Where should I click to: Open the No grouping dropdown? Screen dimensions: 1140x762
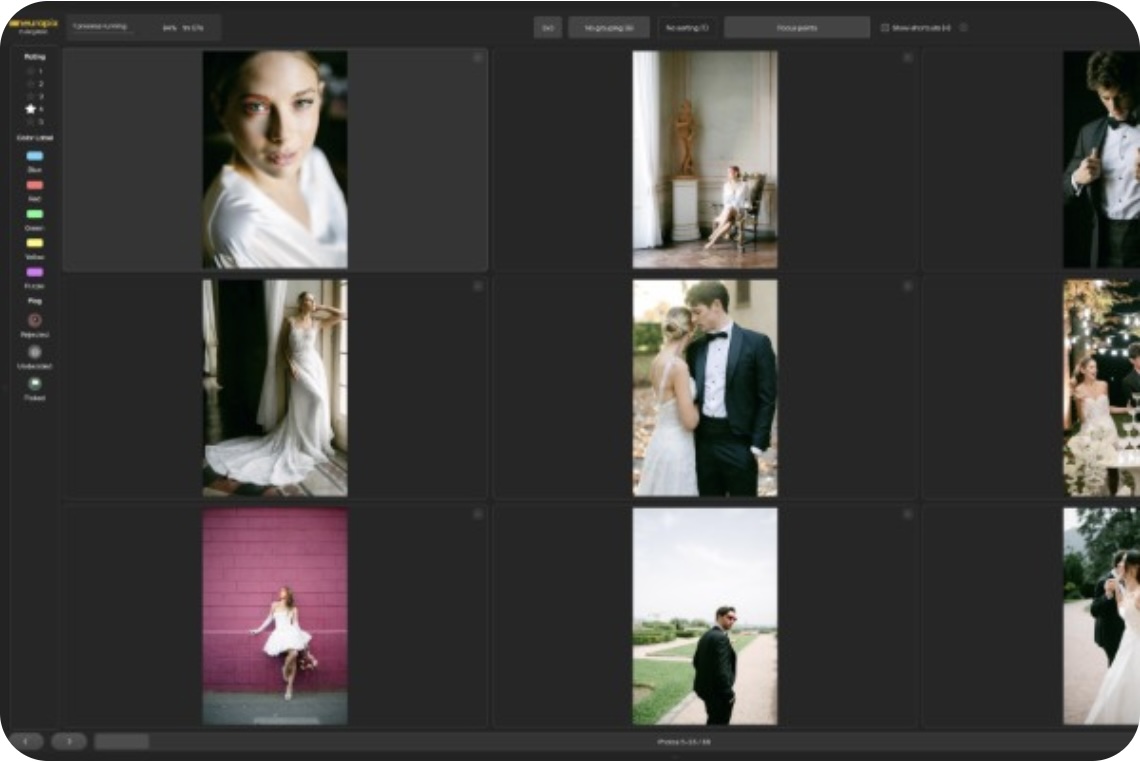pyautogui.click(x=608, y=28)
